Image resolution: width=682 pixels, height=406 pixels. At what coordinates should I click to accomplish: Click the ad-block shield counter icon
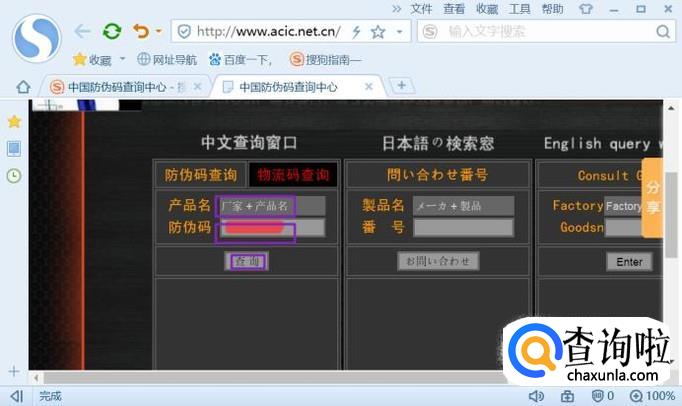603,396
